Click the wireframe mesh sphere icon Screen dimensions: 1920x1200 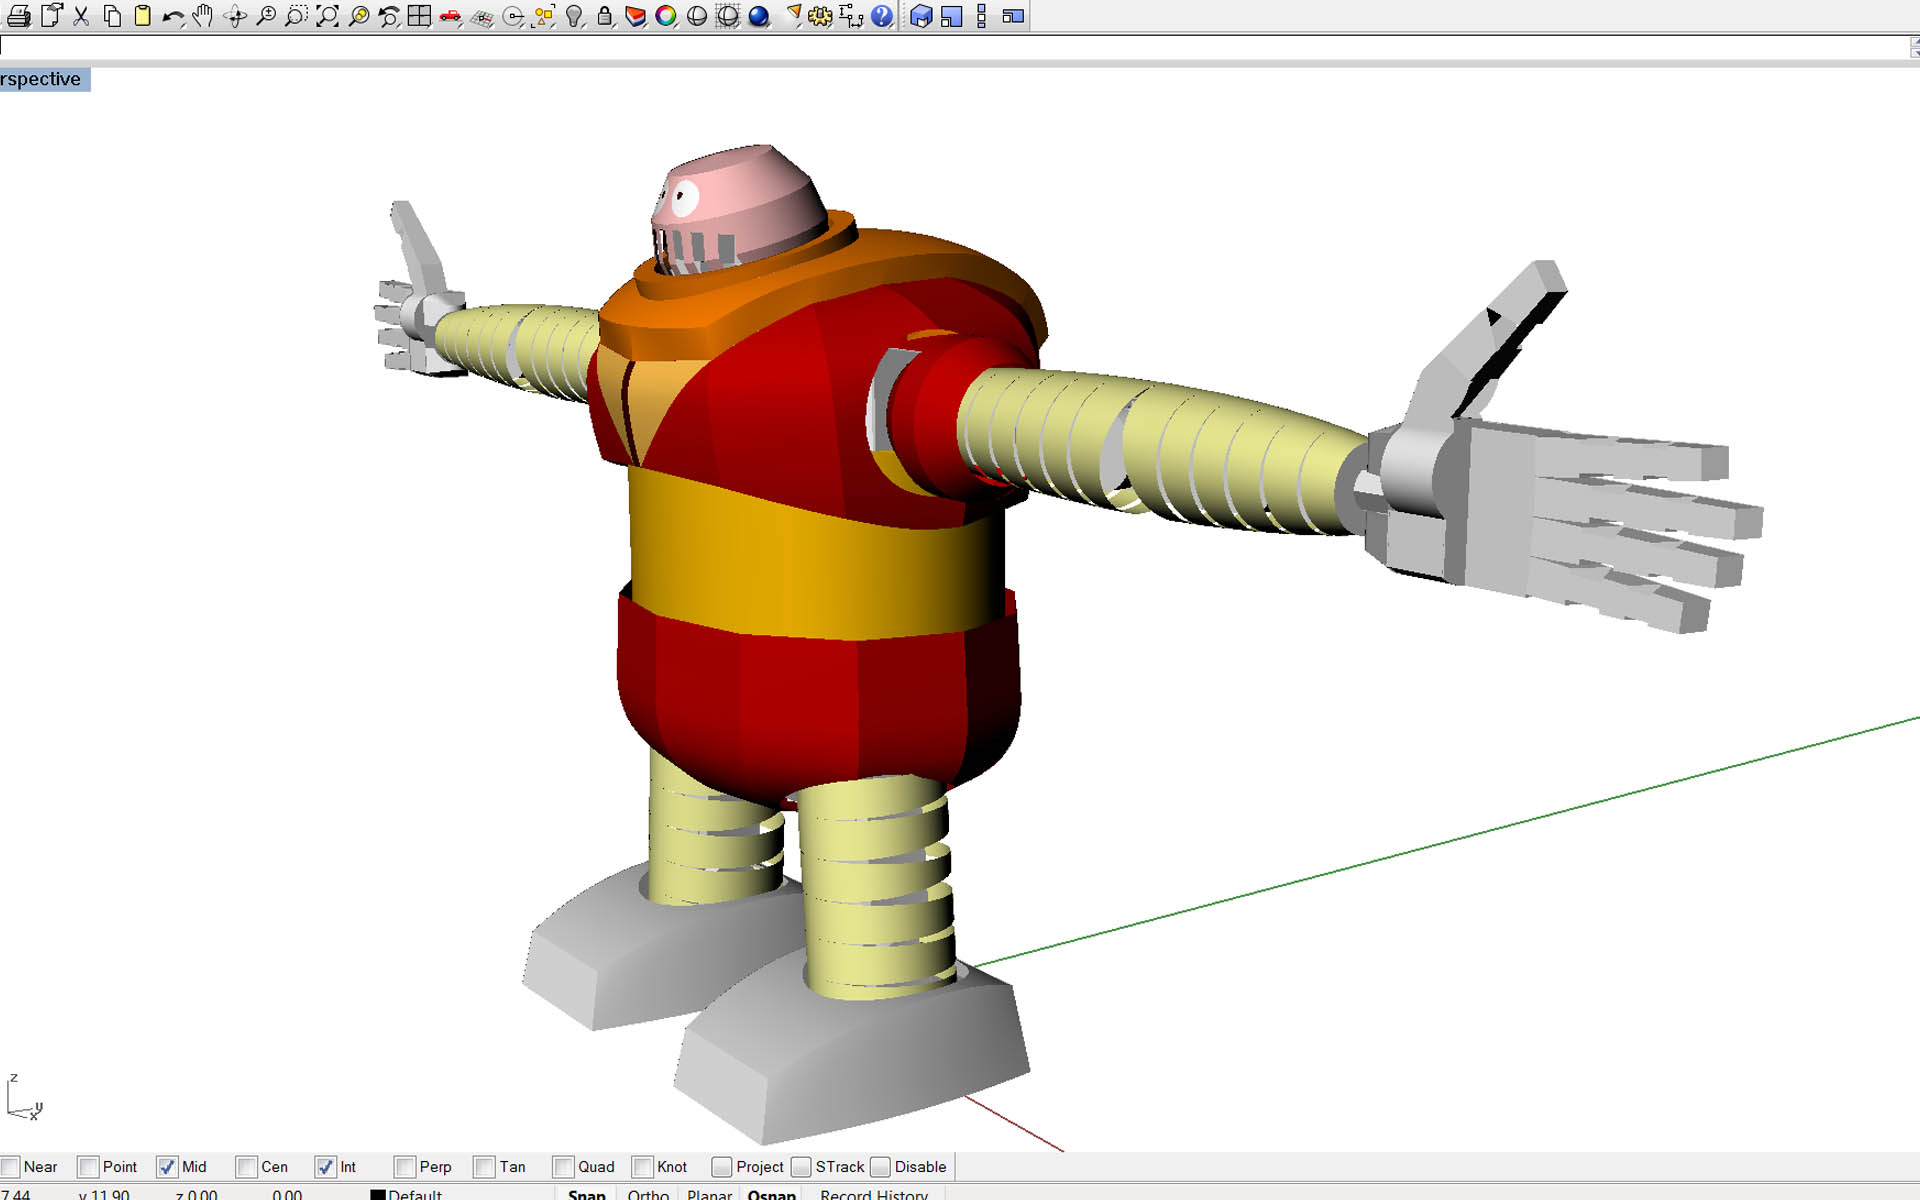click(x=728, y=16)
